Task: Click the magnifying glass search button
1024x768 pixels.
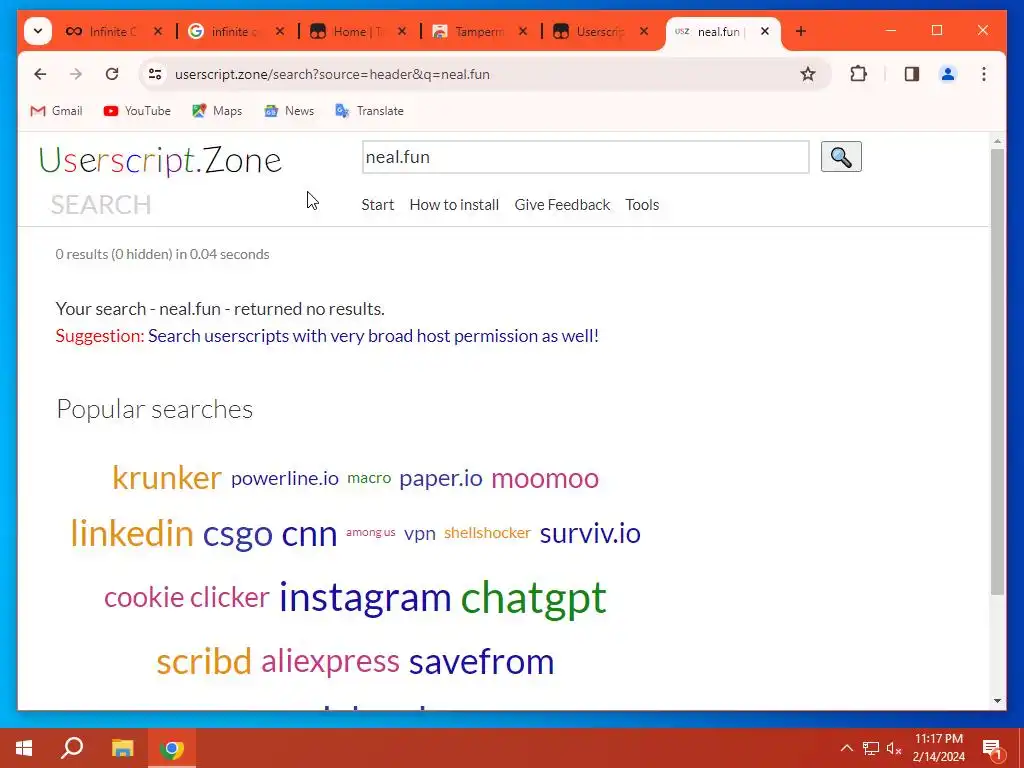Action: coord(840,157)
